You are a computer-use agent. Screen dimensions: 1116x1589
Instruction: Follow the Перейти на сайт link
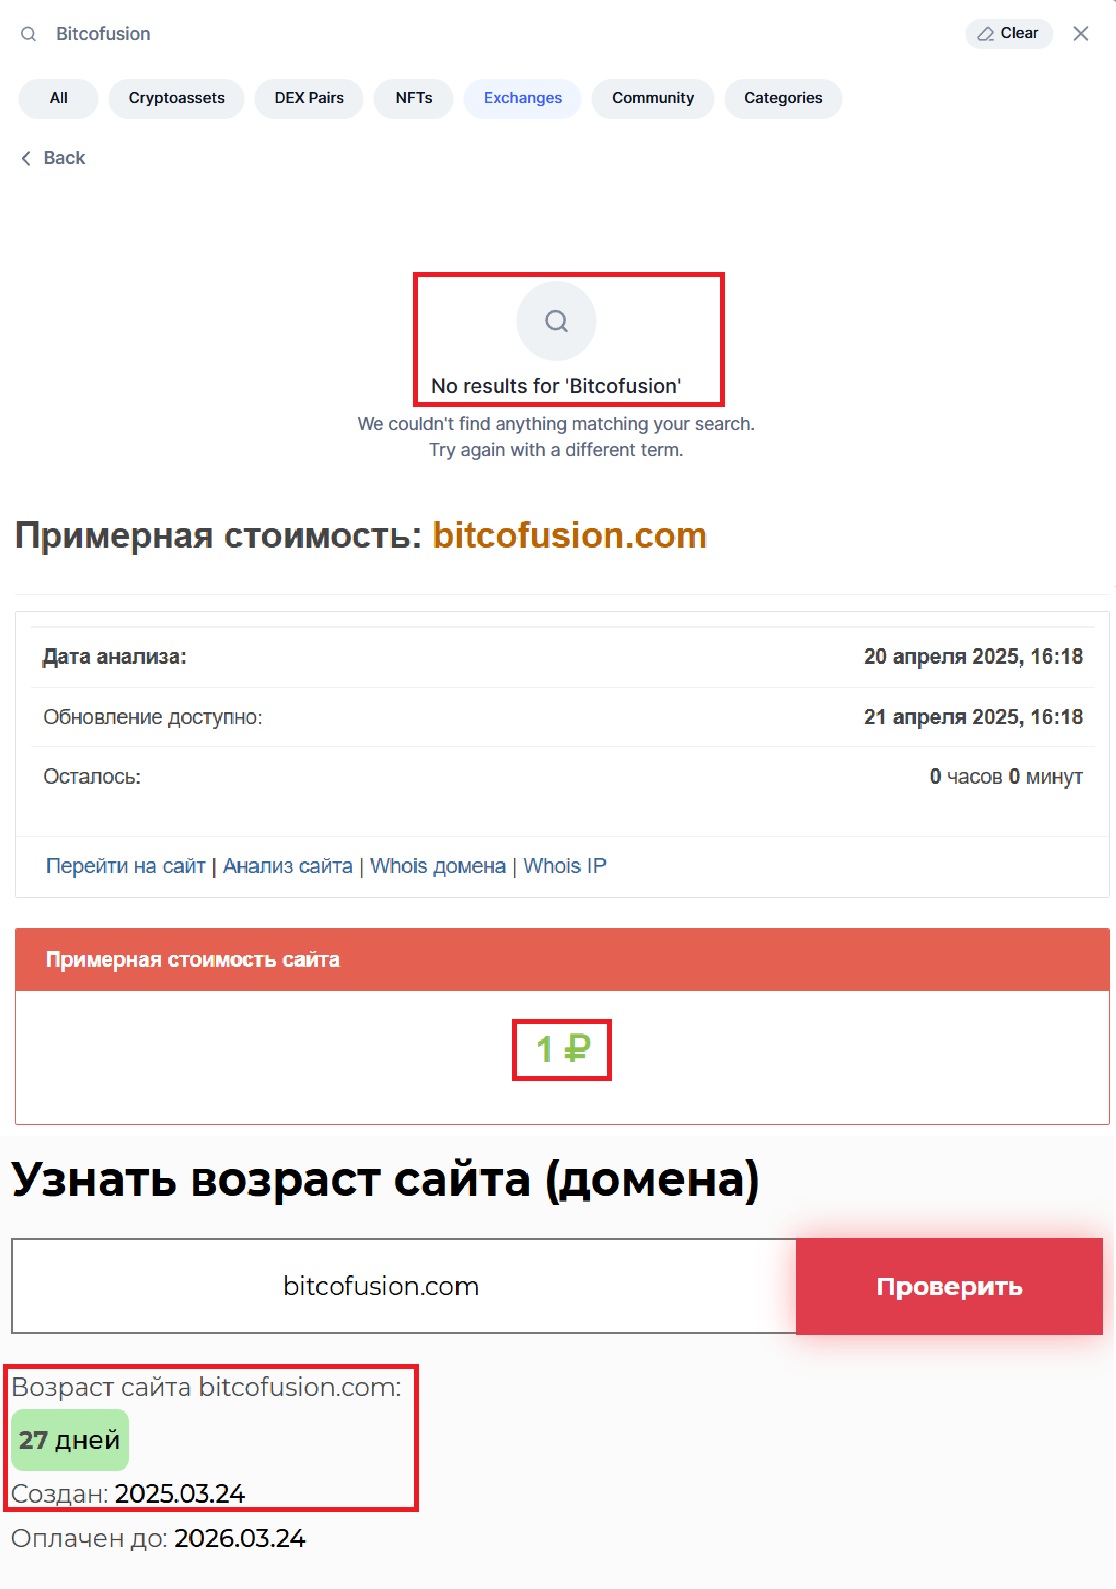point(125,866)
